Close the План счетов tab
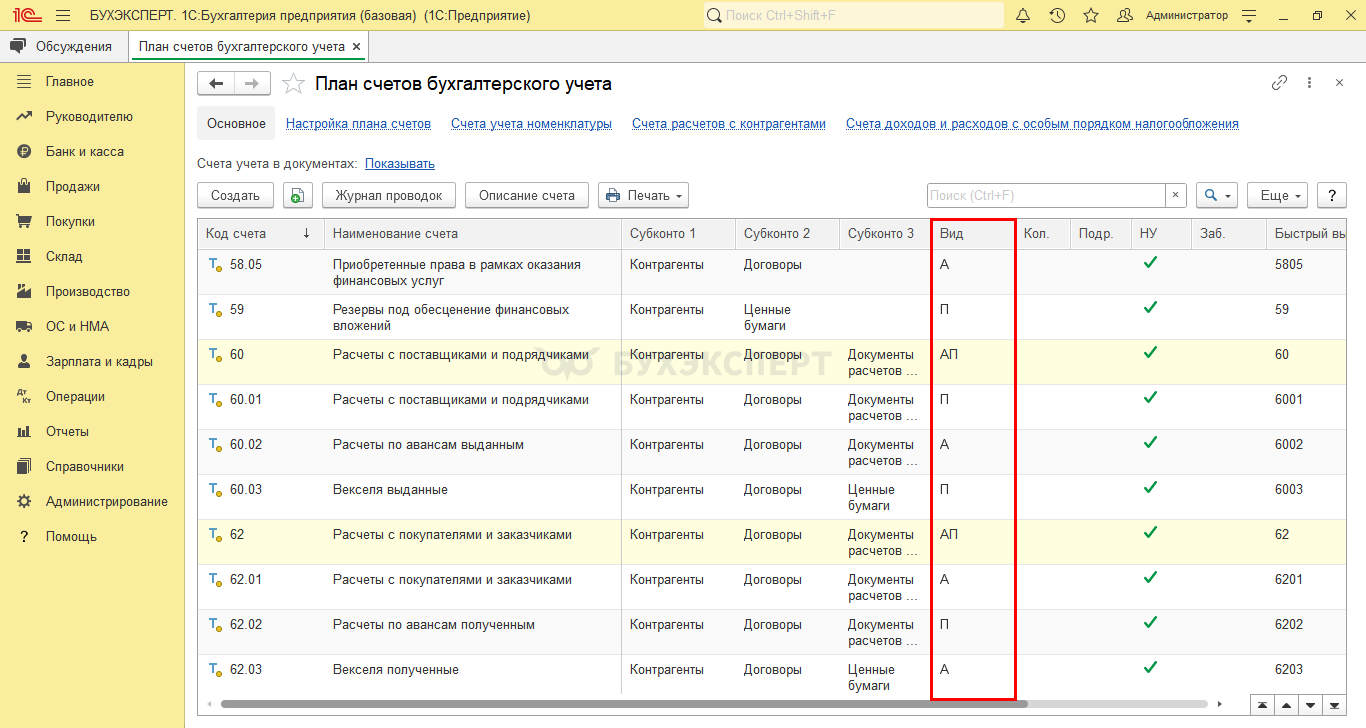Viewport: 1366px width, 728px height. pyautogui.click(x=357, y=46)
